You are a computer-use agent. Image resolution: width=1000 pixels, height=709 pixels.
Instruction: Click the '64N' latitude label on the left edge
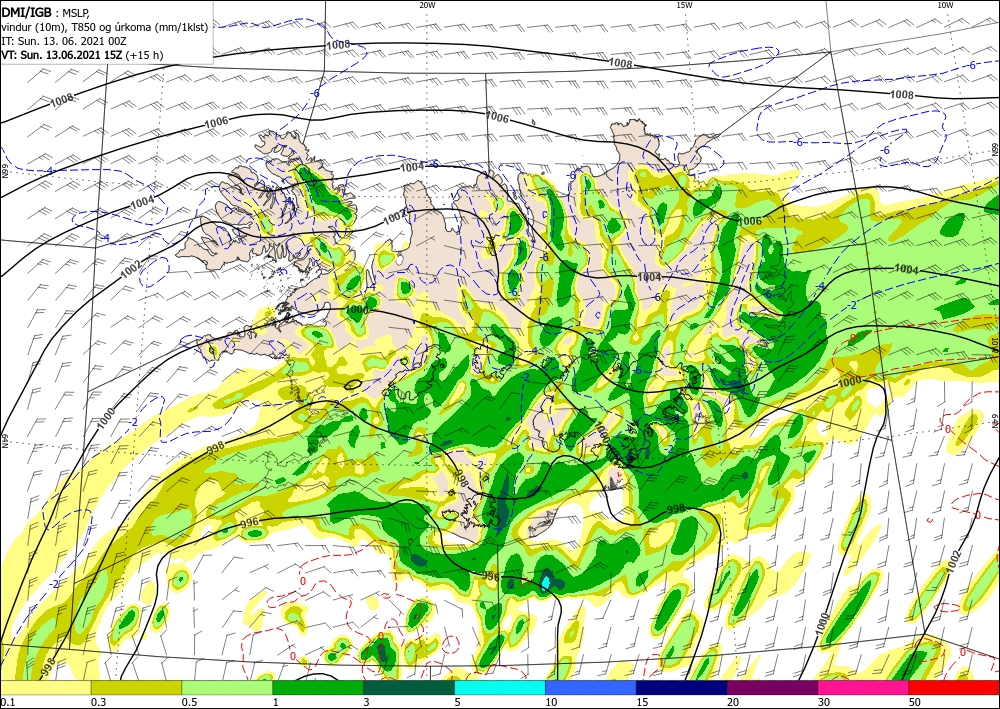[4, 442]
